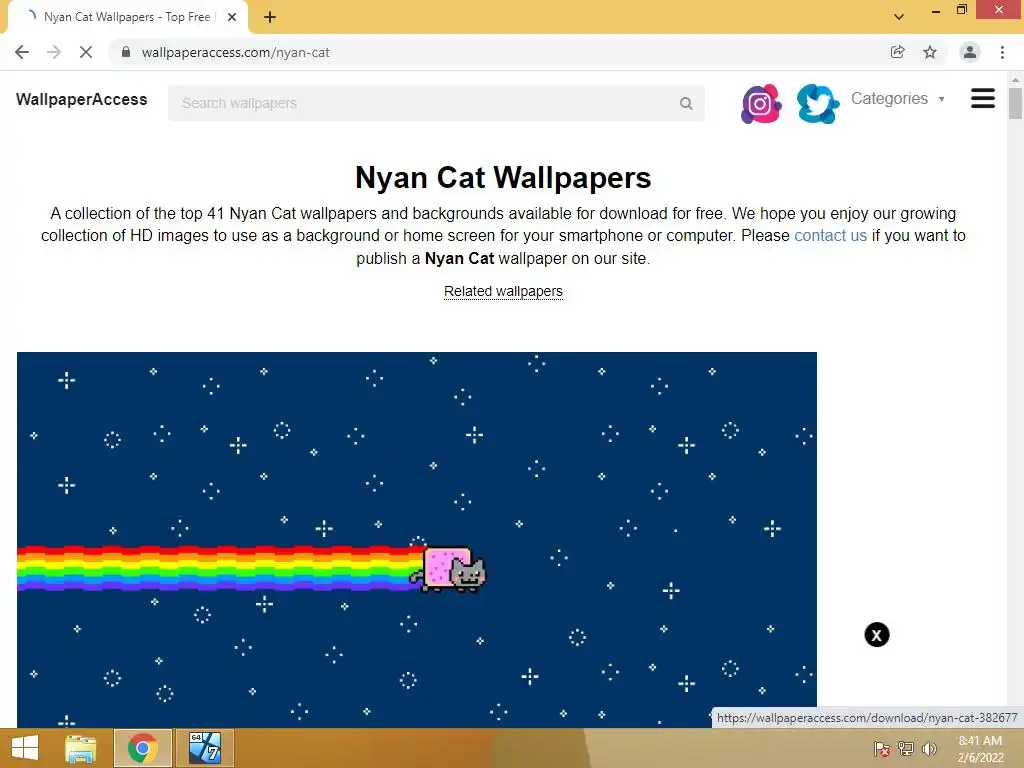Go back to the previous page
Screen dimensions: 1024x768
click(x=22, y=52)
